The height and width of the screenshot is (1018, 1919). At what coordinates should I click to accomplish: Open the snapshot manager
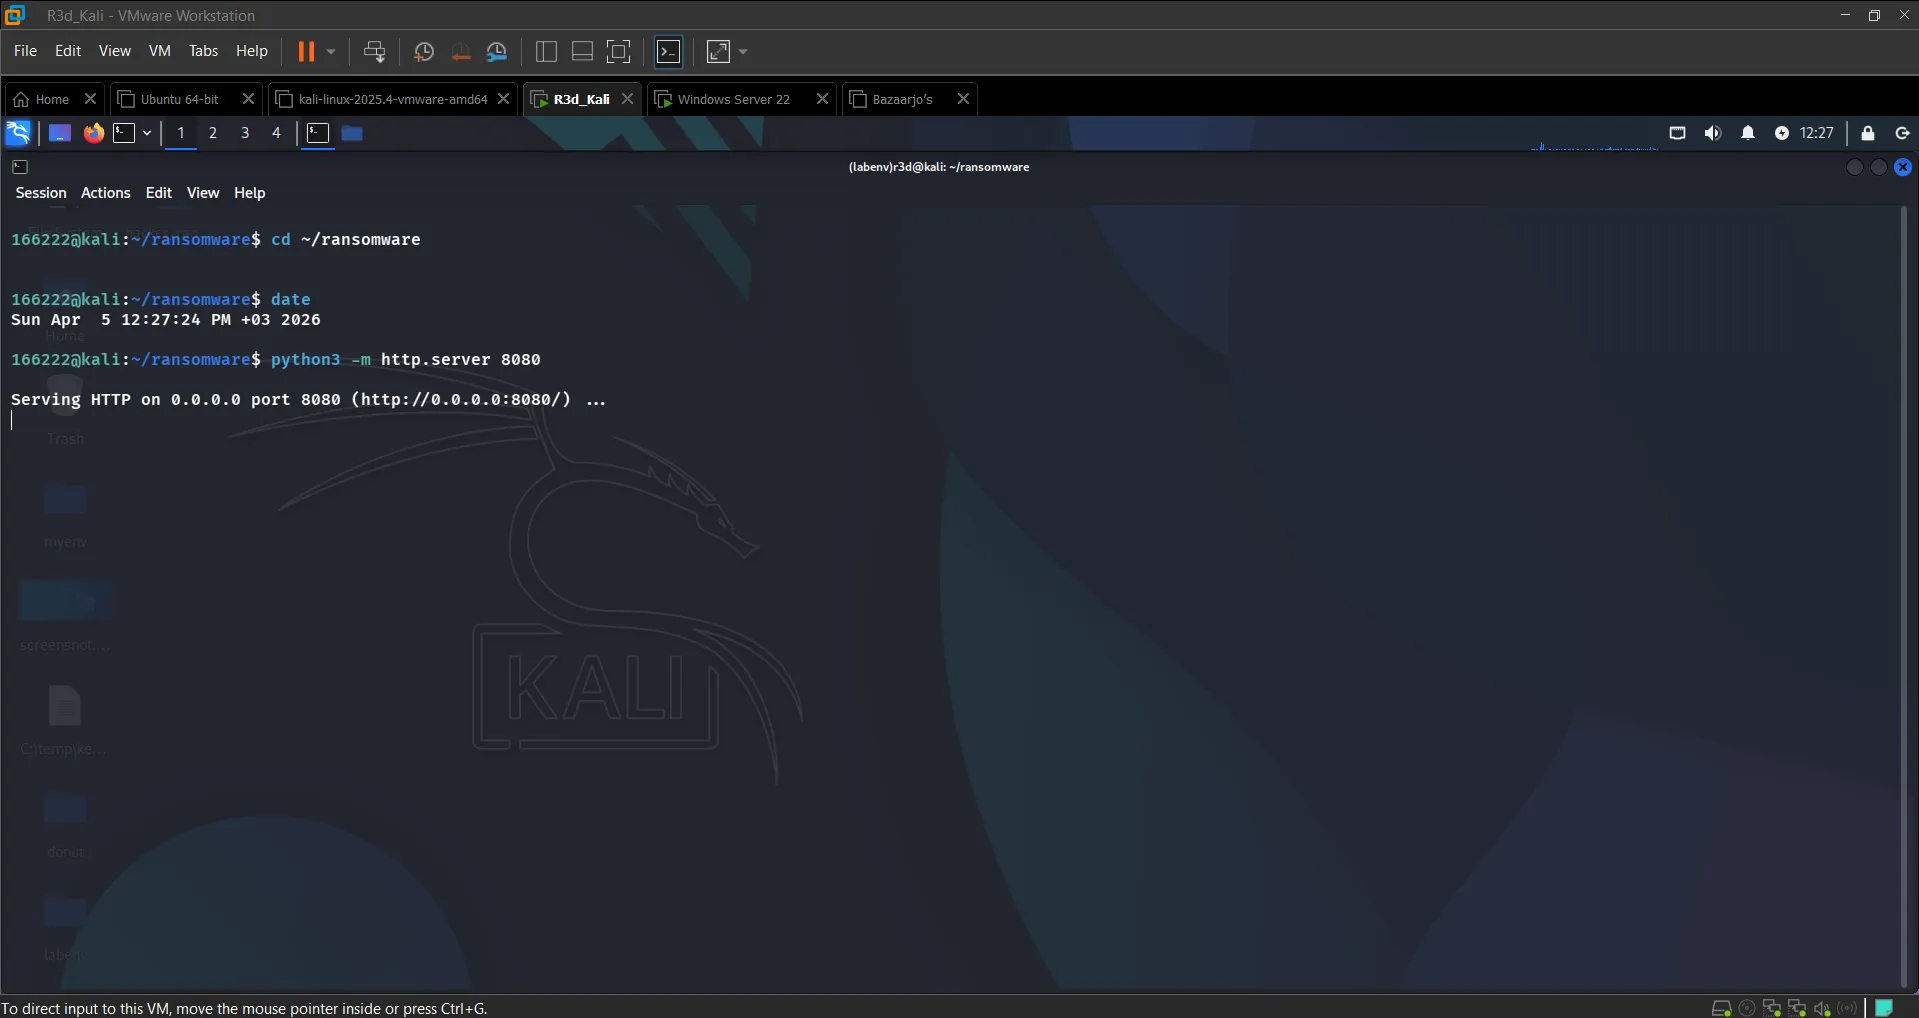coord(497,51)
